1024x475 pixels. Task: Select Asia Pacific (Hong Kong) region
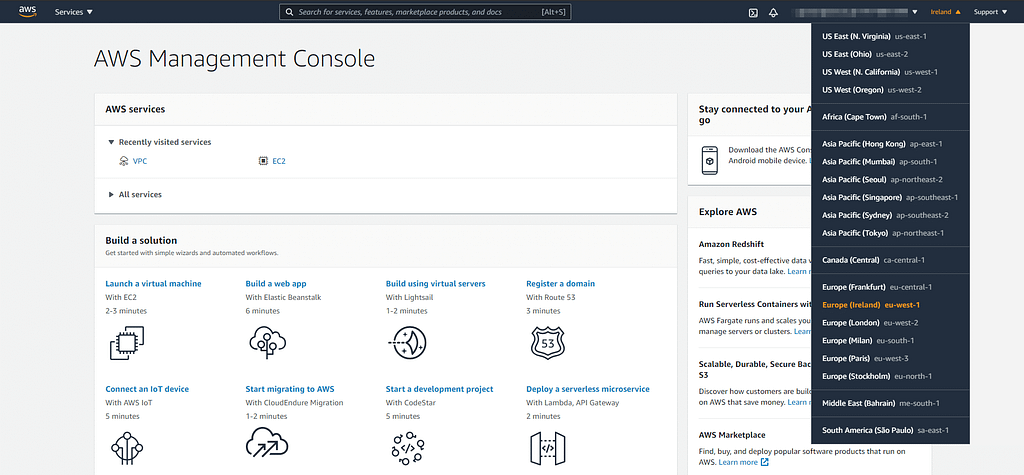[x=890, y=144]
